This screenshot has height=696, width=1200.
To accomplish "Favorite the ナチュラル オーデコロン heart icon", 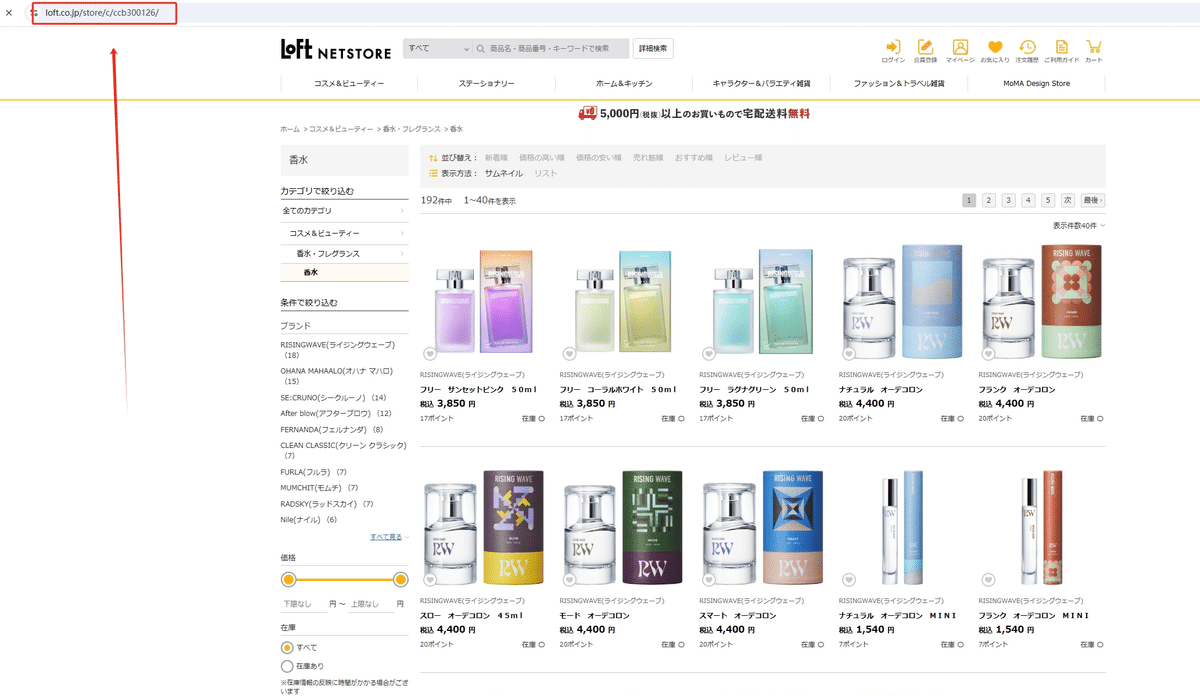I will (848, 353).
